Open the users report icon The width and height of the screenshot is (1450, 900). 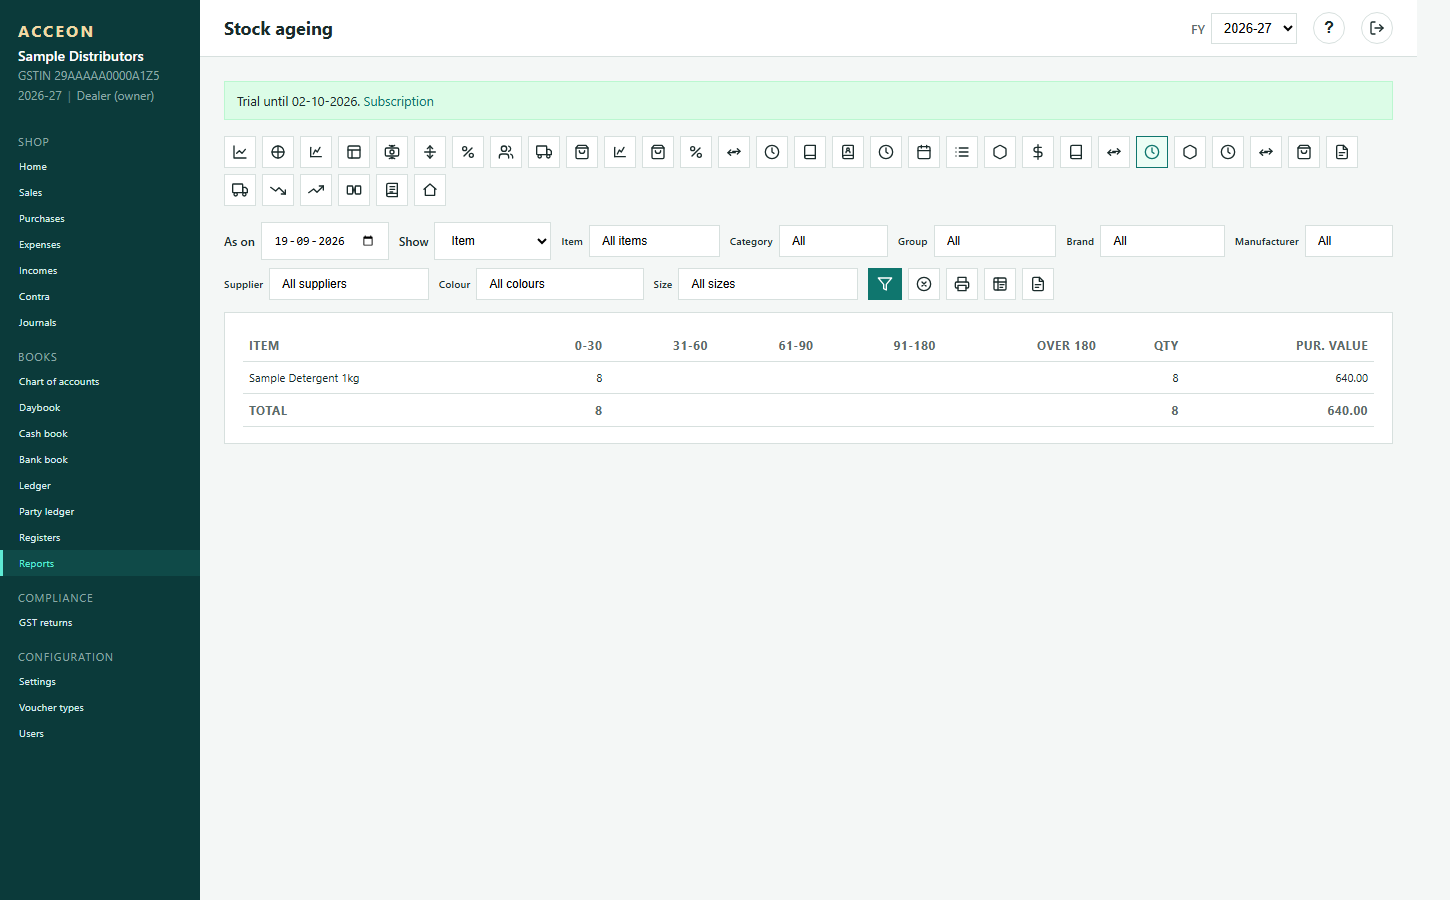[506, 152]
